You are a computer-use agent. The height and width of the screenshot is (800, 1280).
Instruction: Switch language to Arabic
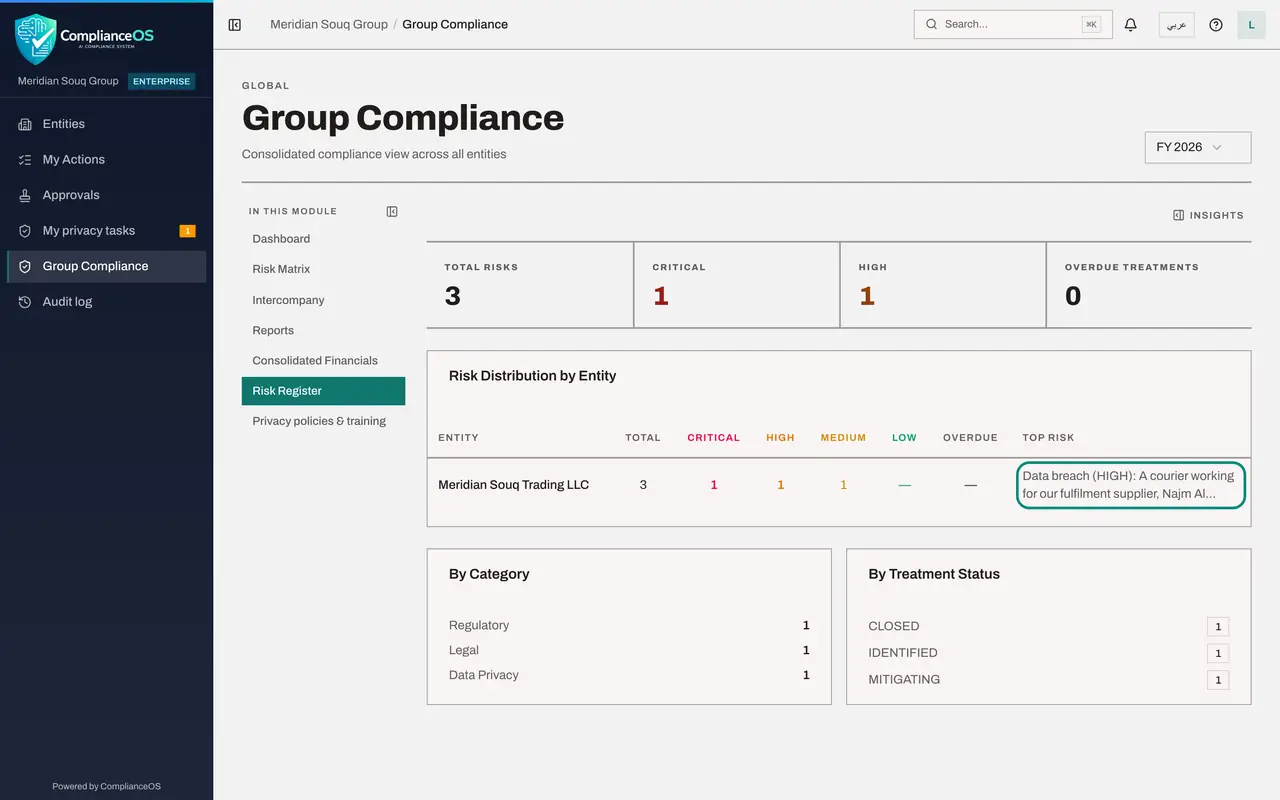pos(1176,25)
